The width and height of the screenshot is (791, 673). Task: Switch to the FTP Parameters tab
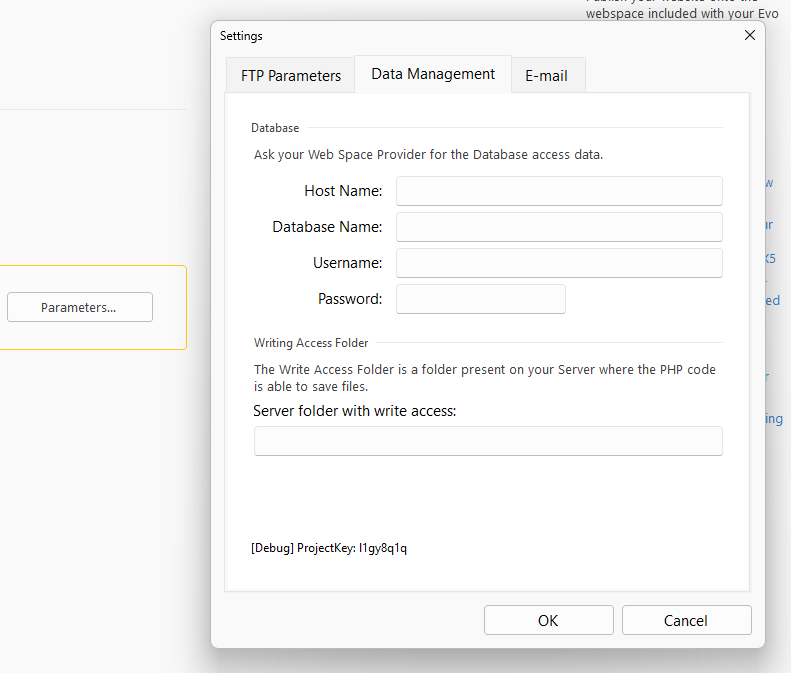point(290,75)
